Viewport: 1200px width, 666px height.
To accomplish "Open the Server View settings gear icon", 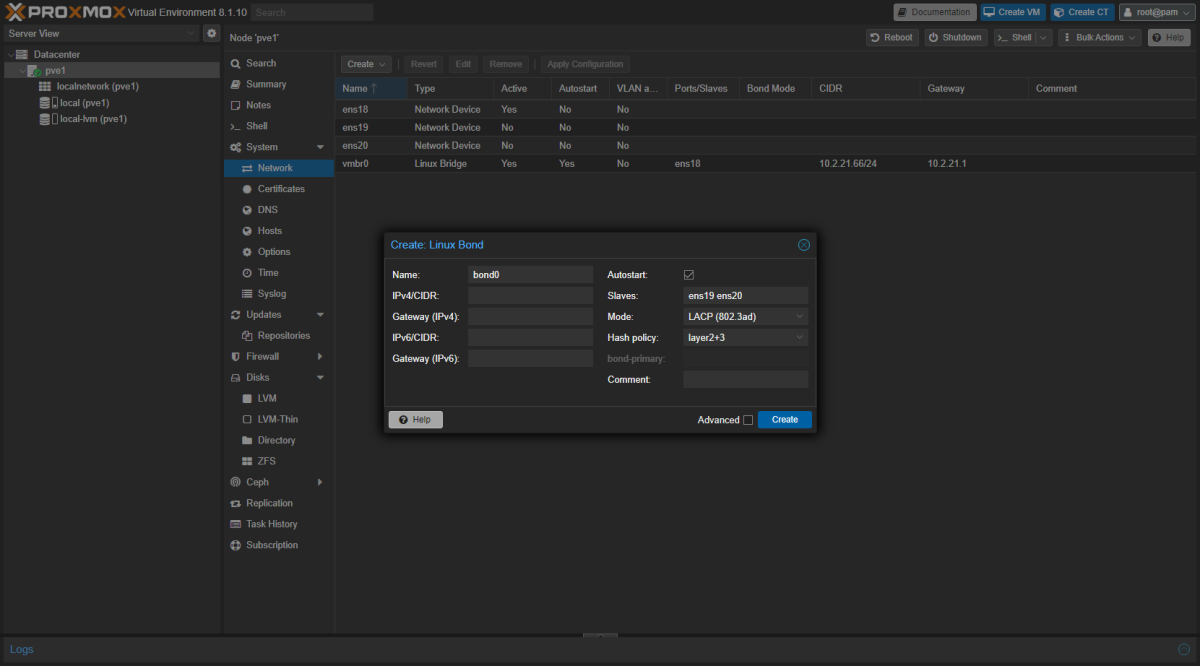I will [211, 33].
